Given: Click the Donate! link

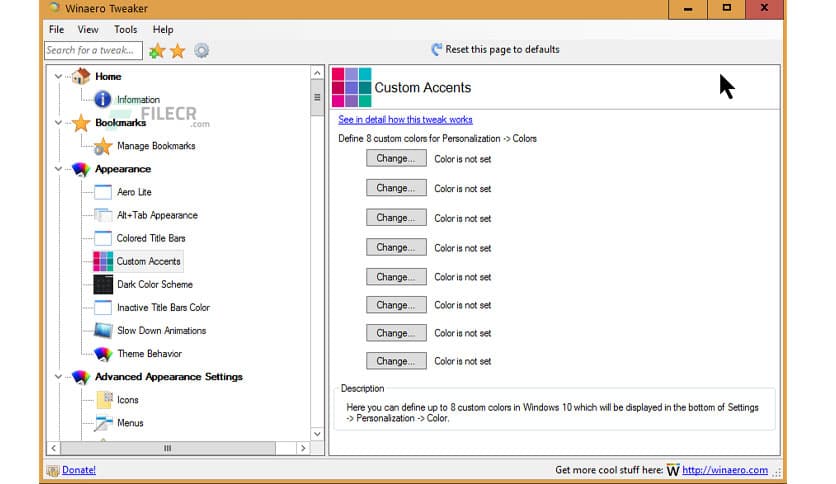Looking at the screenshot, I should pos(79,470).
